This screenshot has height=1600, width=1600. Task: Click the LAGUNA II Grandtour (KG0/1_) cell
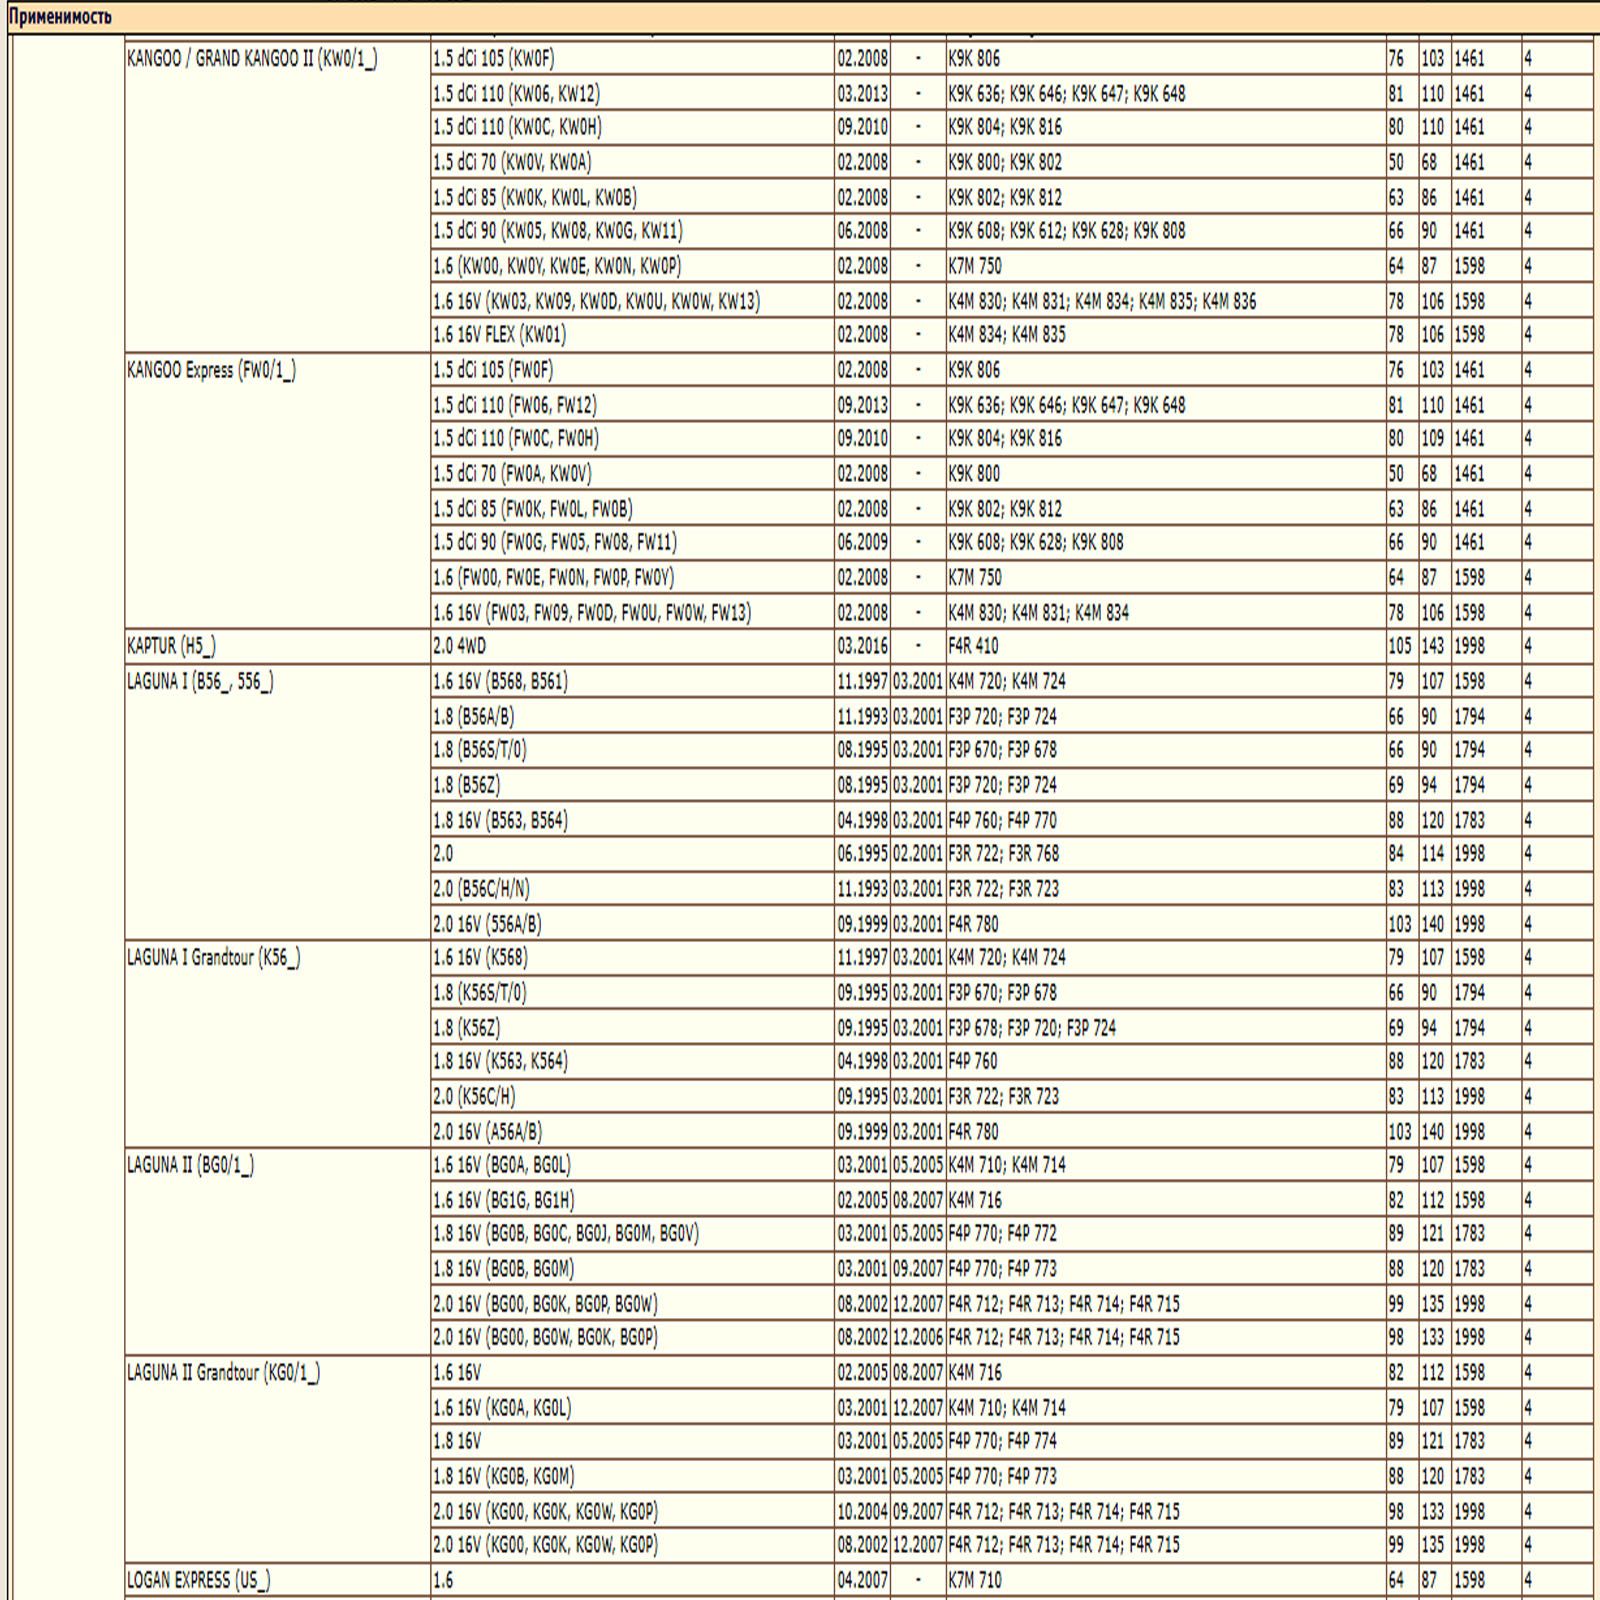(x=223, y=1373)
